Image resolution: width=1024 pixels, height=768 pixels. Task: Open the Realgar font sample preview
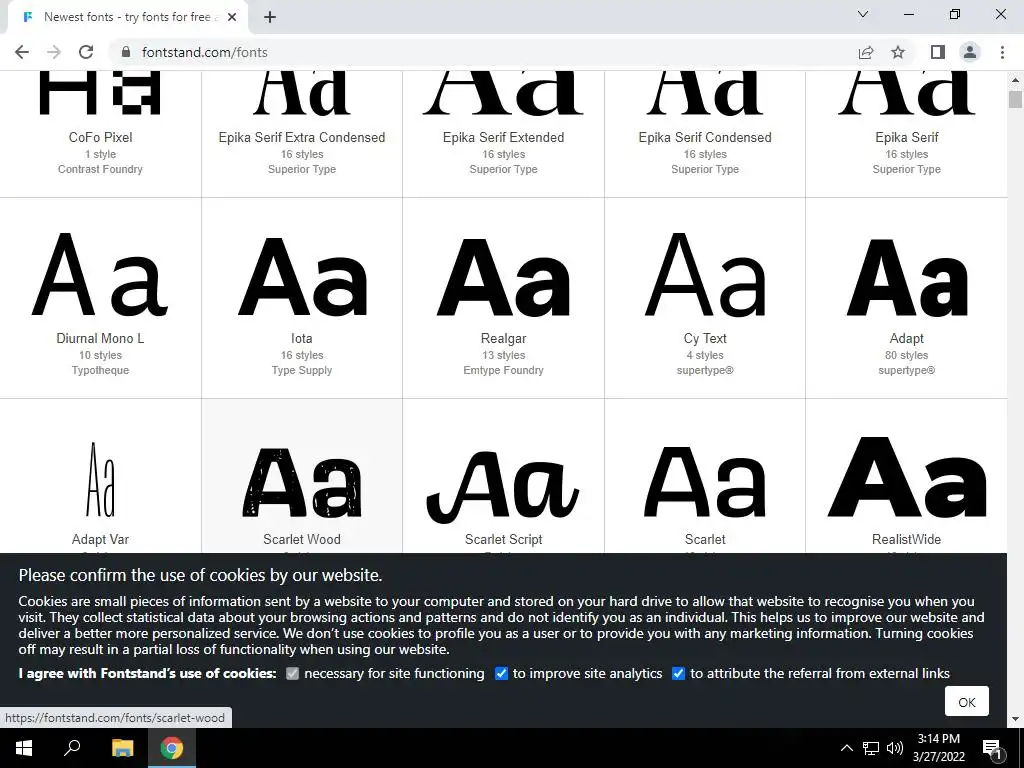(504, 278)
